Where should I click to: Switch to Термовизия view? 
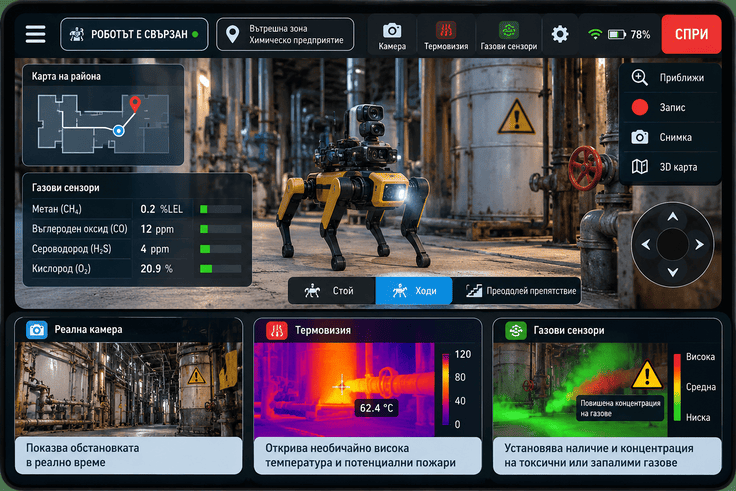(446, 36)
